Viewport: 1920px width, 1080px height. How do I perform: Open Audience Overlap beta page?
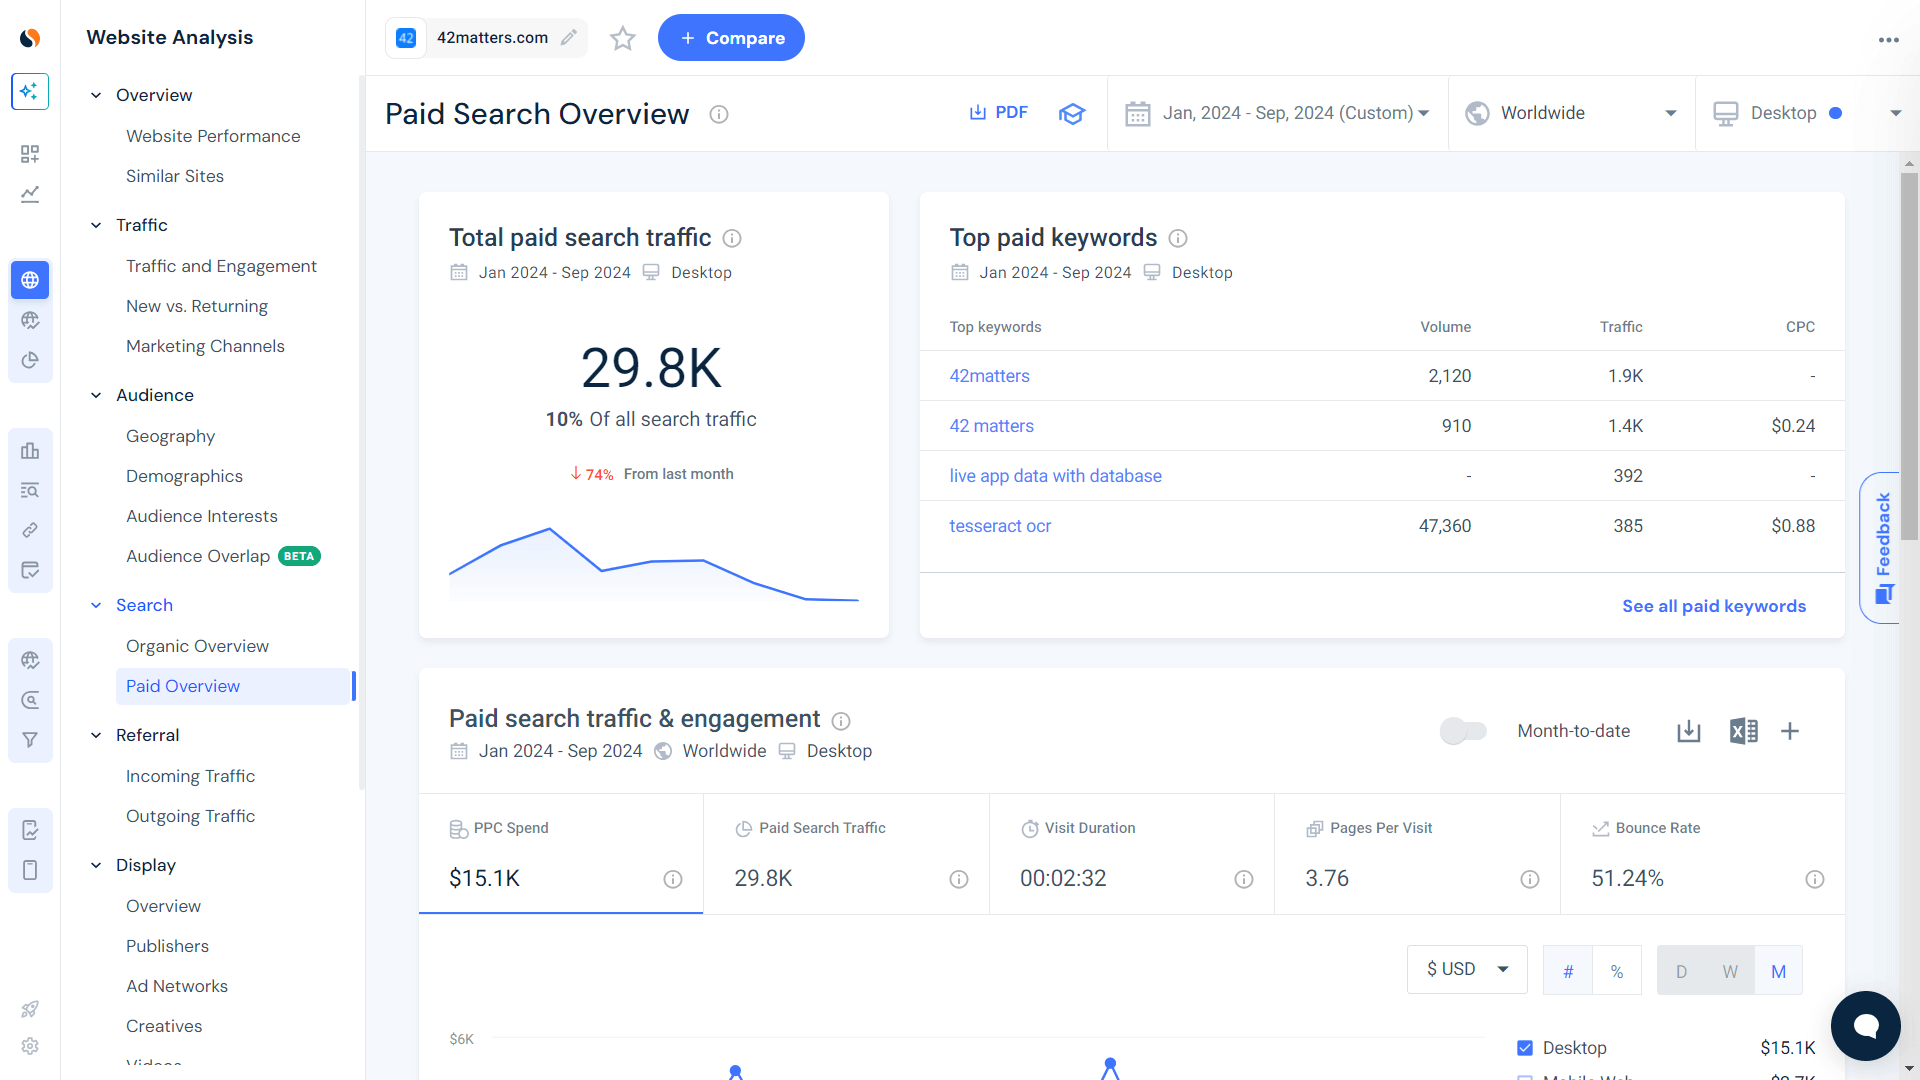pos(223,556)
